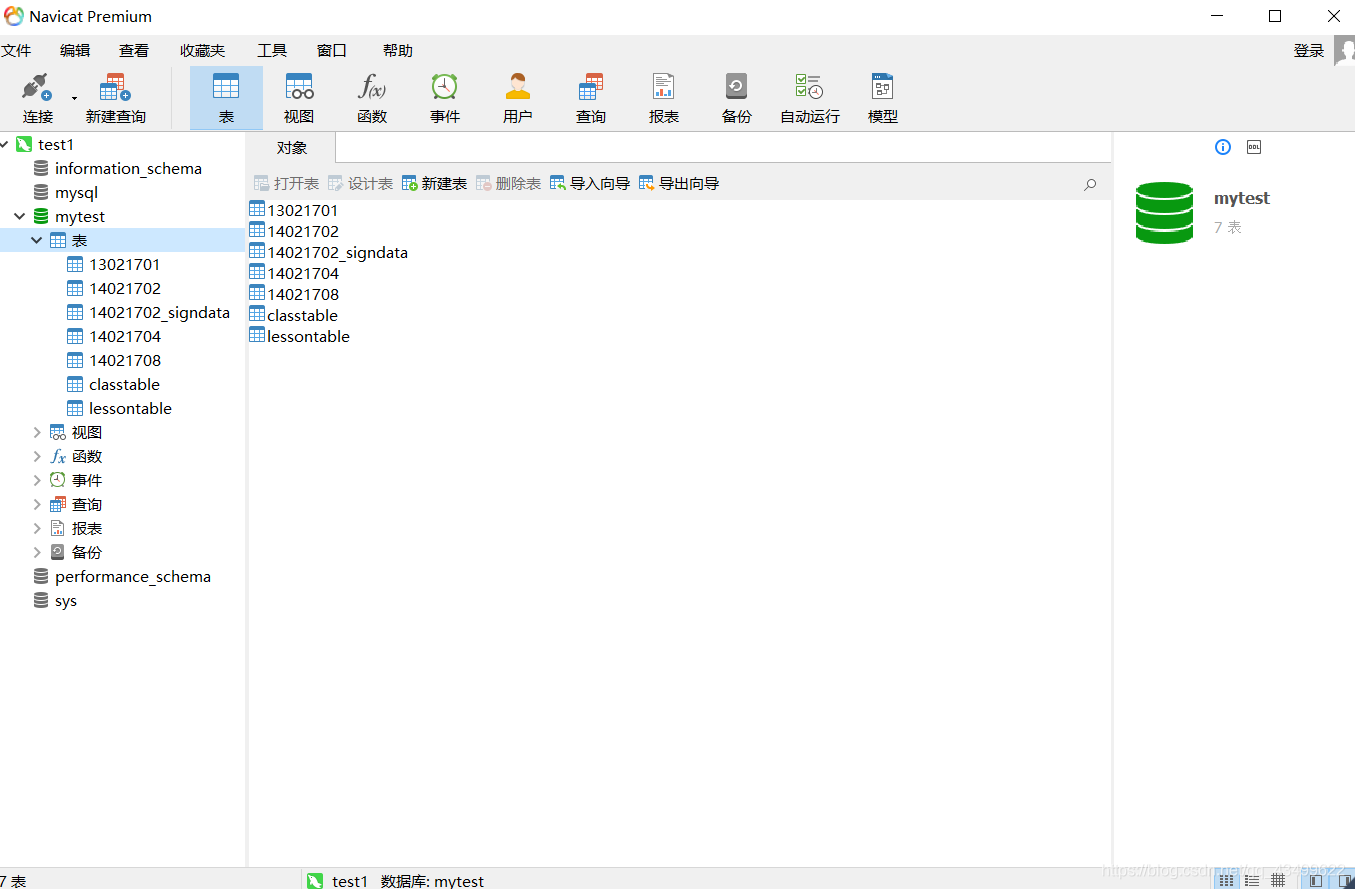1355x889 pixels.
Task: Click the 删除表 button
Action: [508, 184]
